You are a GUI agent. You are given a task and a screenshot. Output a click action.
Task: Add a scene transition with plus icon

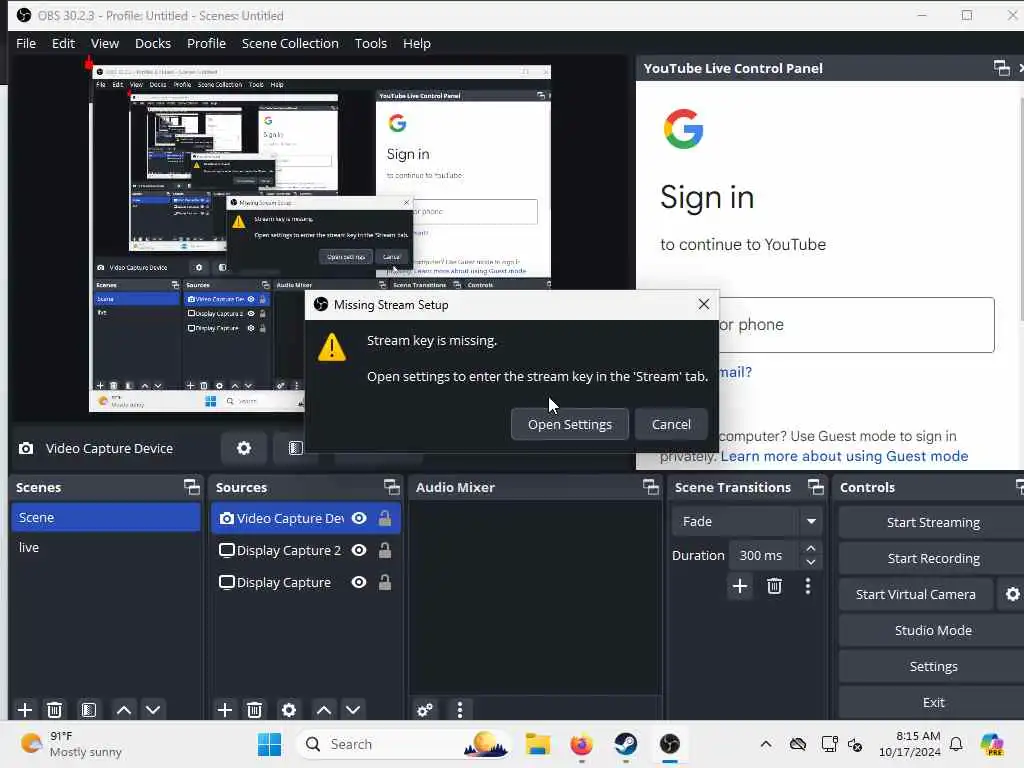[x=740, y=586]
